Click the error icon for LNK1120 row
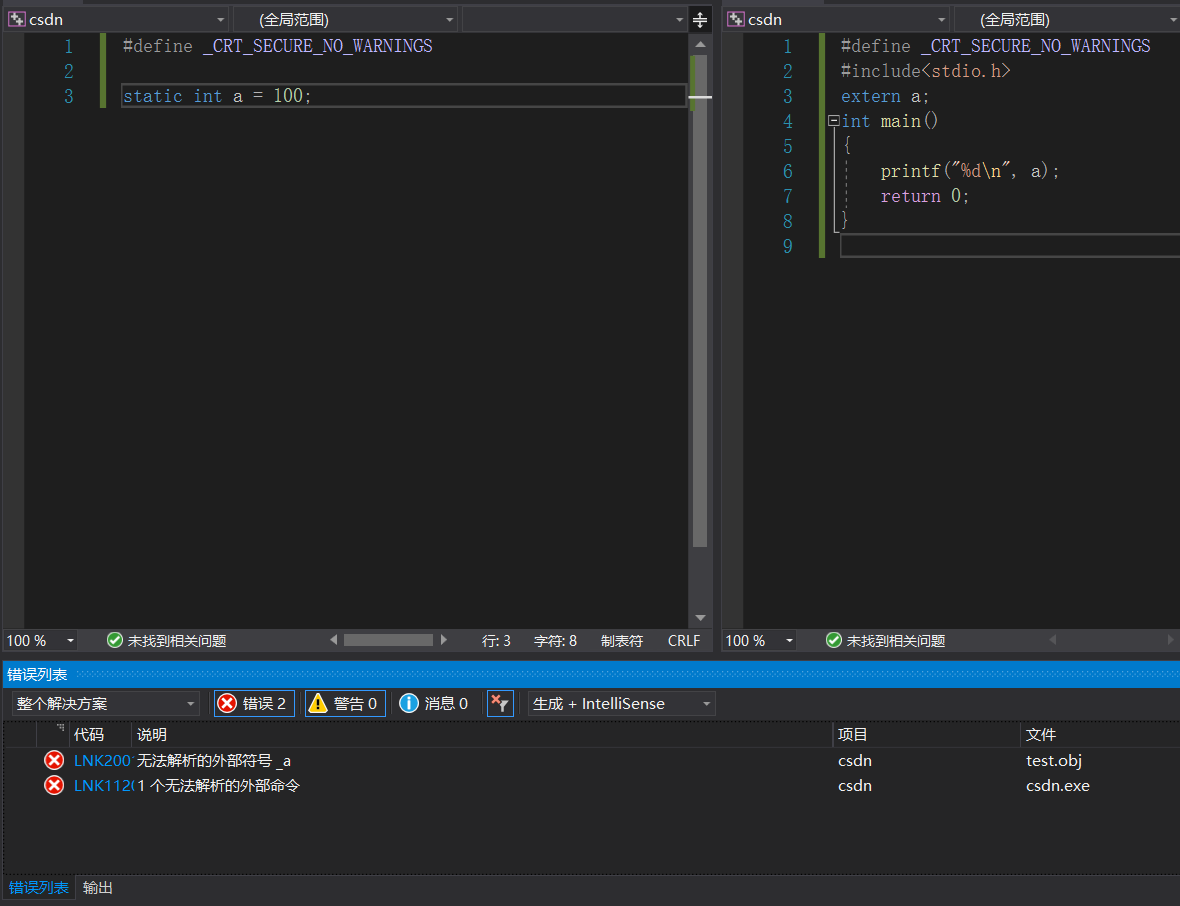 pyautogui.click(x=54, y=785)
